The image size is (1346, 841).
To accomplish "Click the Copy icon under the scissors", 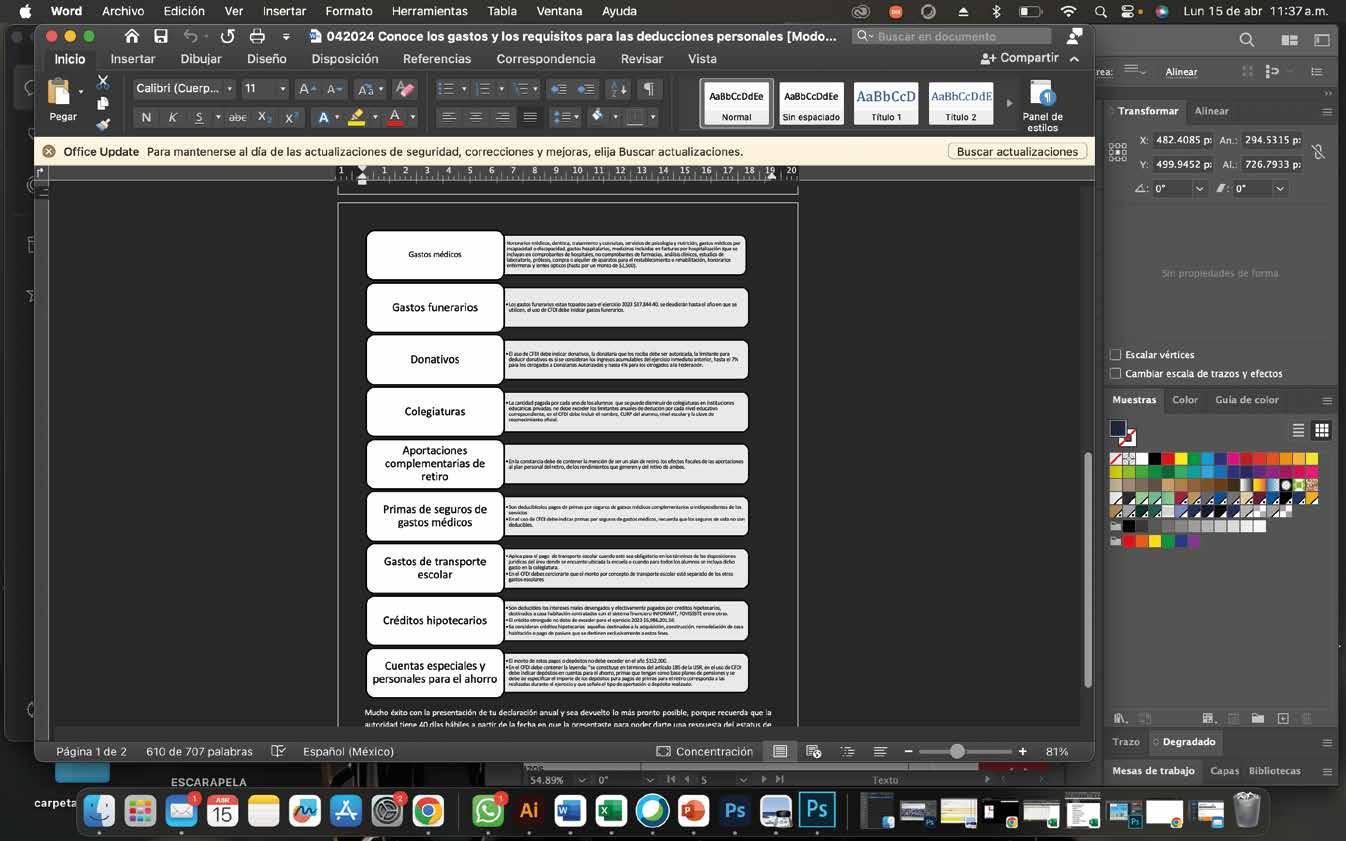I will [103, 104].
